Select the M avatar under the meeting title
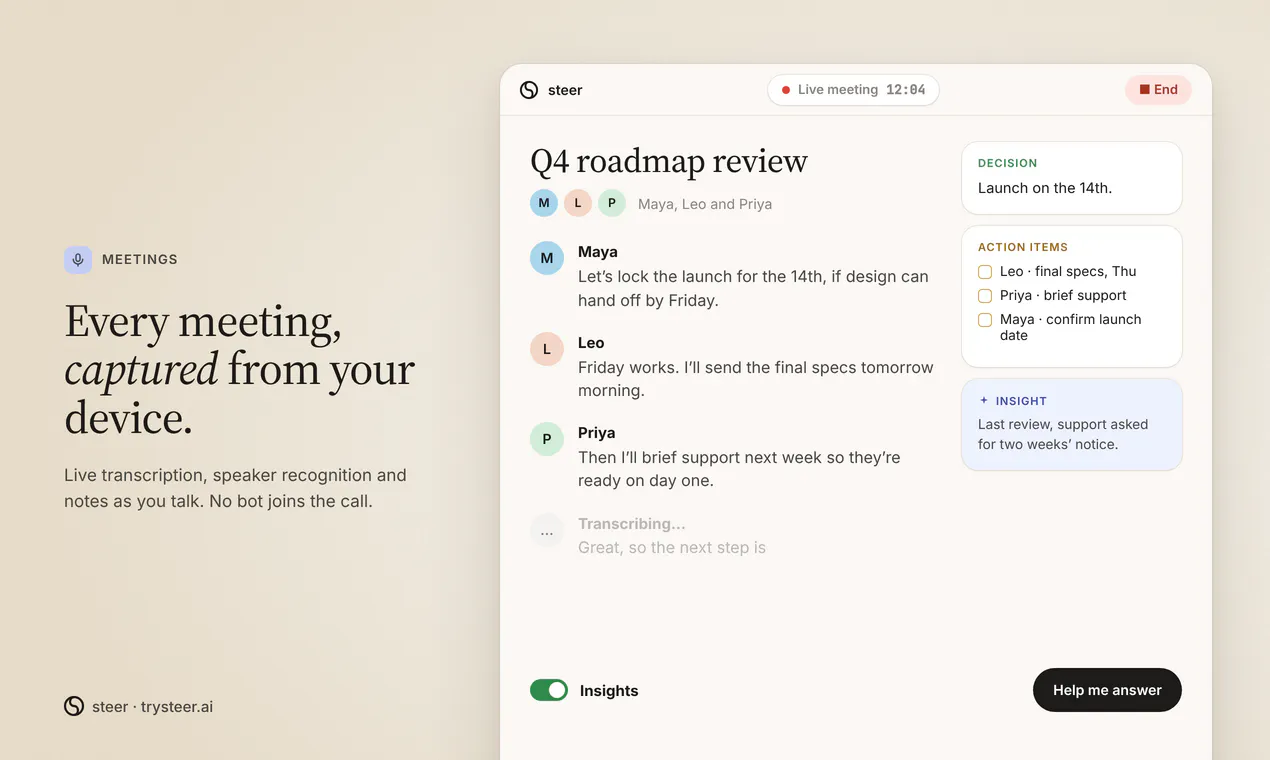 pos(544,203)
